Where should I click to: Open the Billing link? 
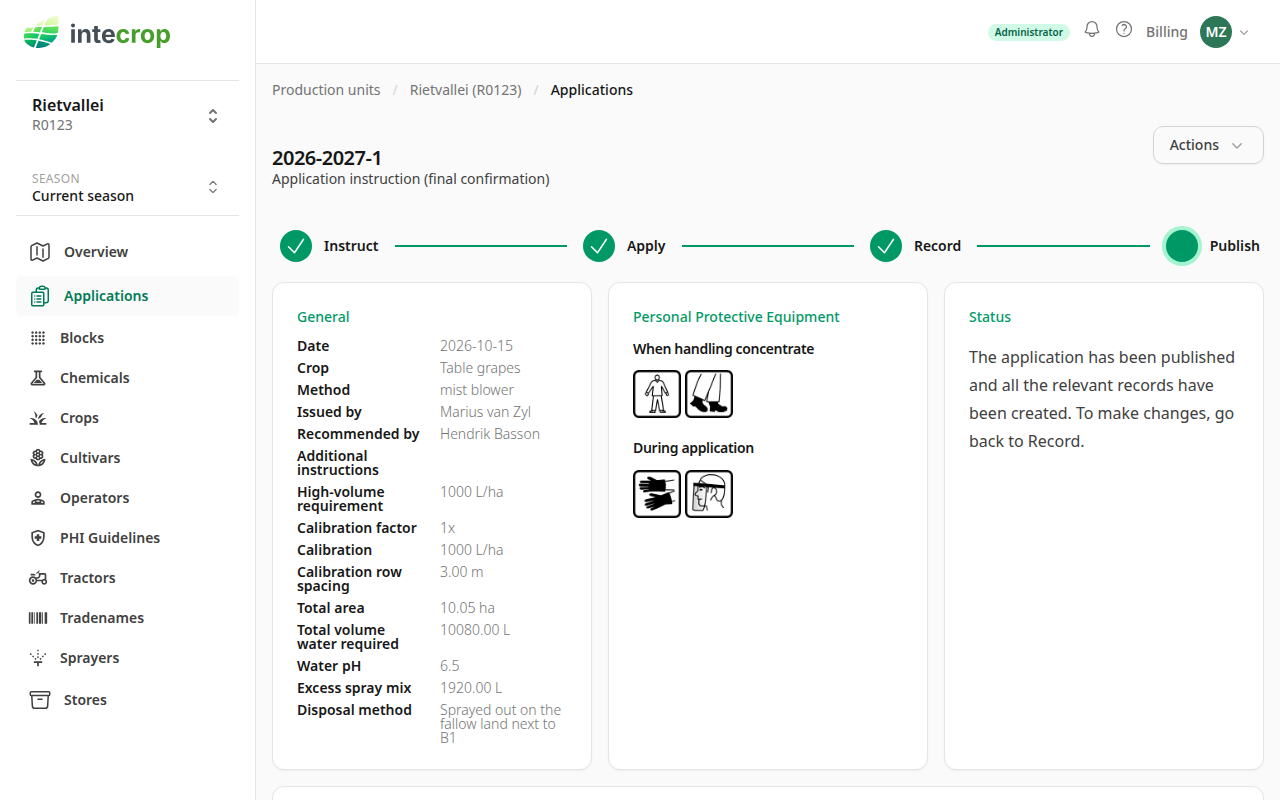tap(1167, 32)
